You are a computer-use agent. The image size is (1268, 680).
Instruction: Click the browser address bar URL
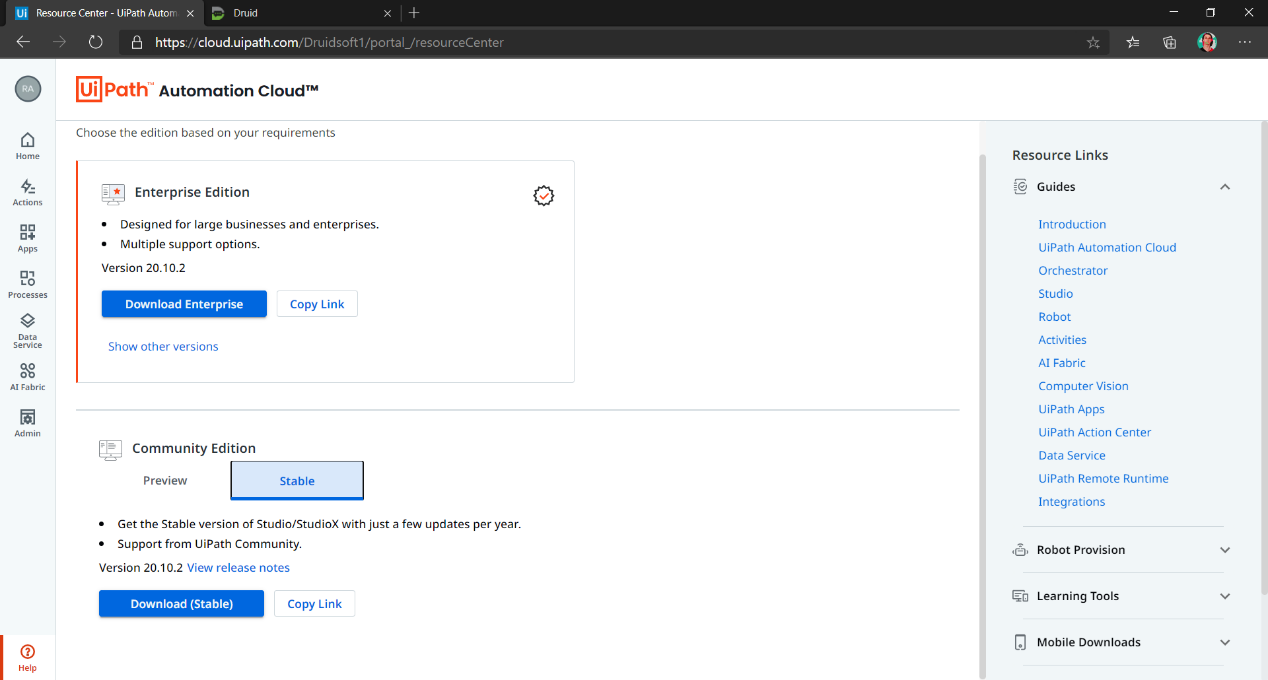pos(330,43)
